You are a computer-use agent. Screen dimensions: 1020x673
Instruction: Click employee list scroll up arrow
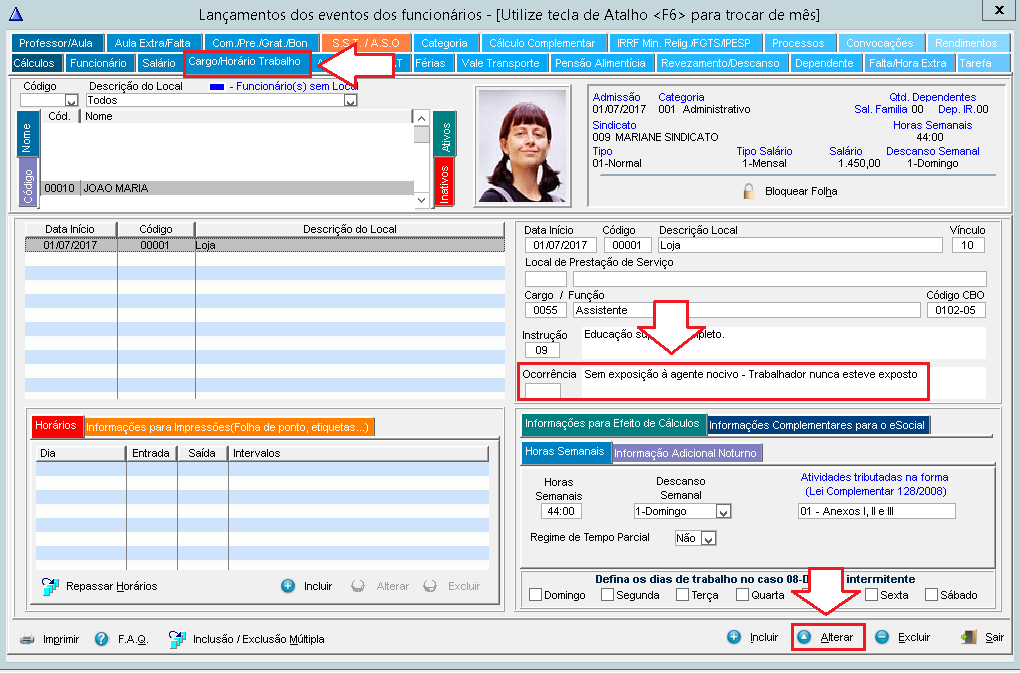point(422,118)
